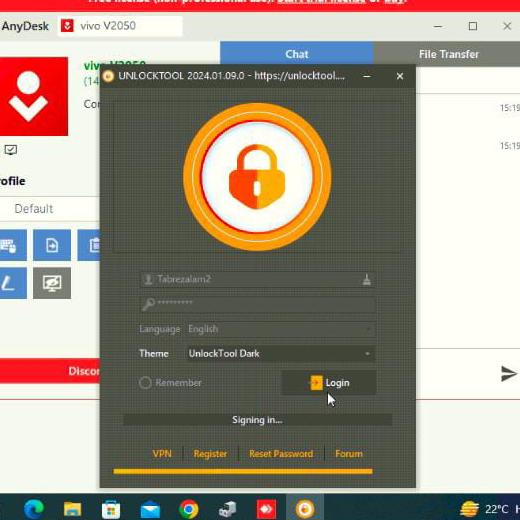This screenshot has height=520, width=520.
Task: Open the Default profile selector in AnyDesk
Action: [50, 209]
